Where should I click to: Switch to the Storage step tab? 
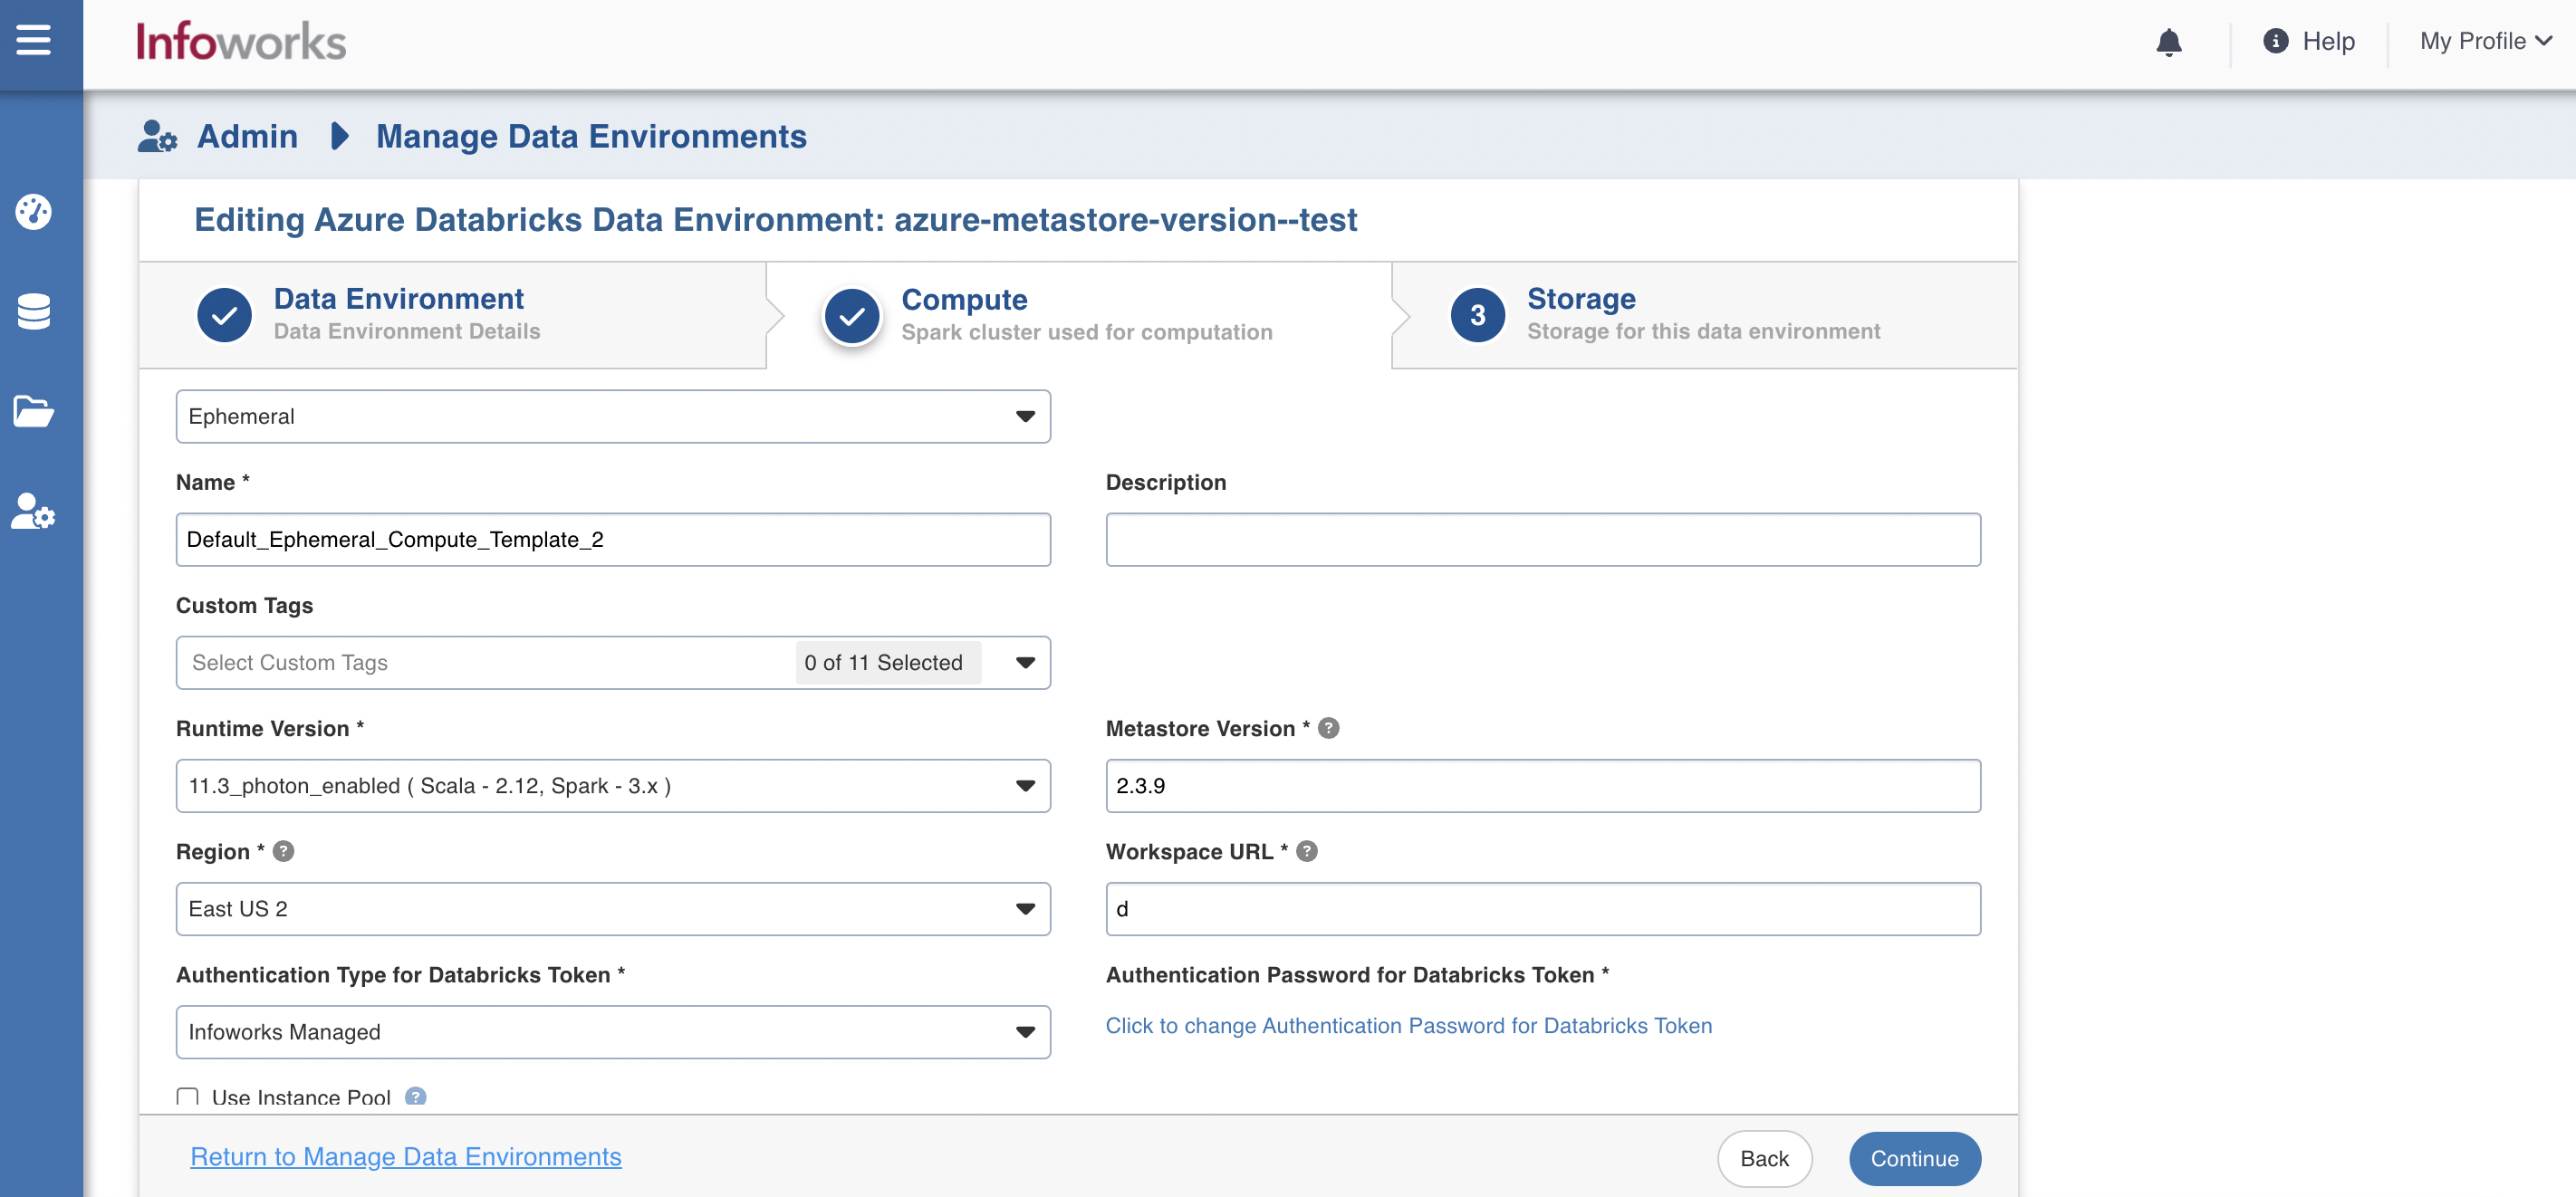click(x=1705, y=316)
